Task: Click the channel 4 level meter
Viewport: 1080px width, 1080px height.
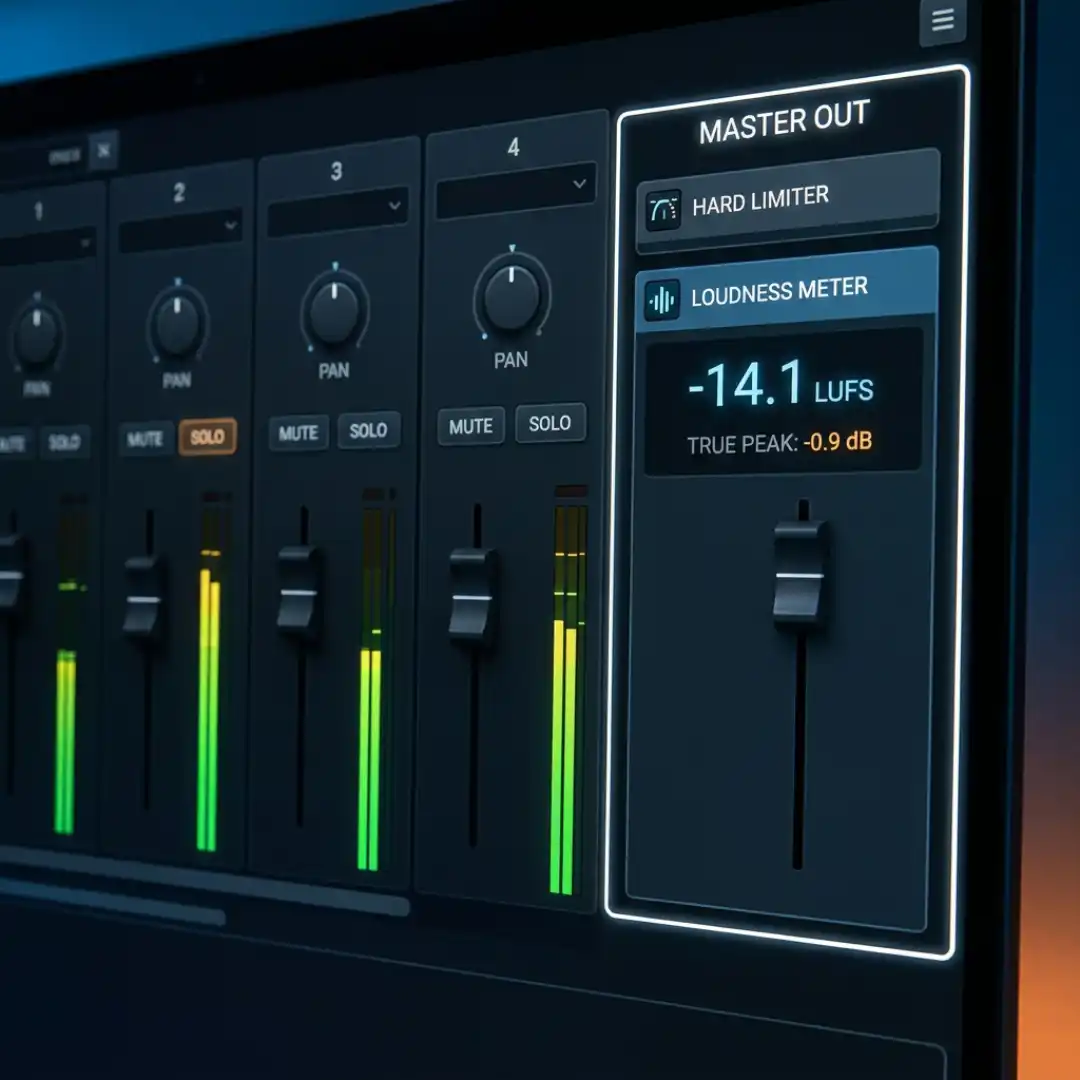Action: pyautogui.click(x=569, y=691)
